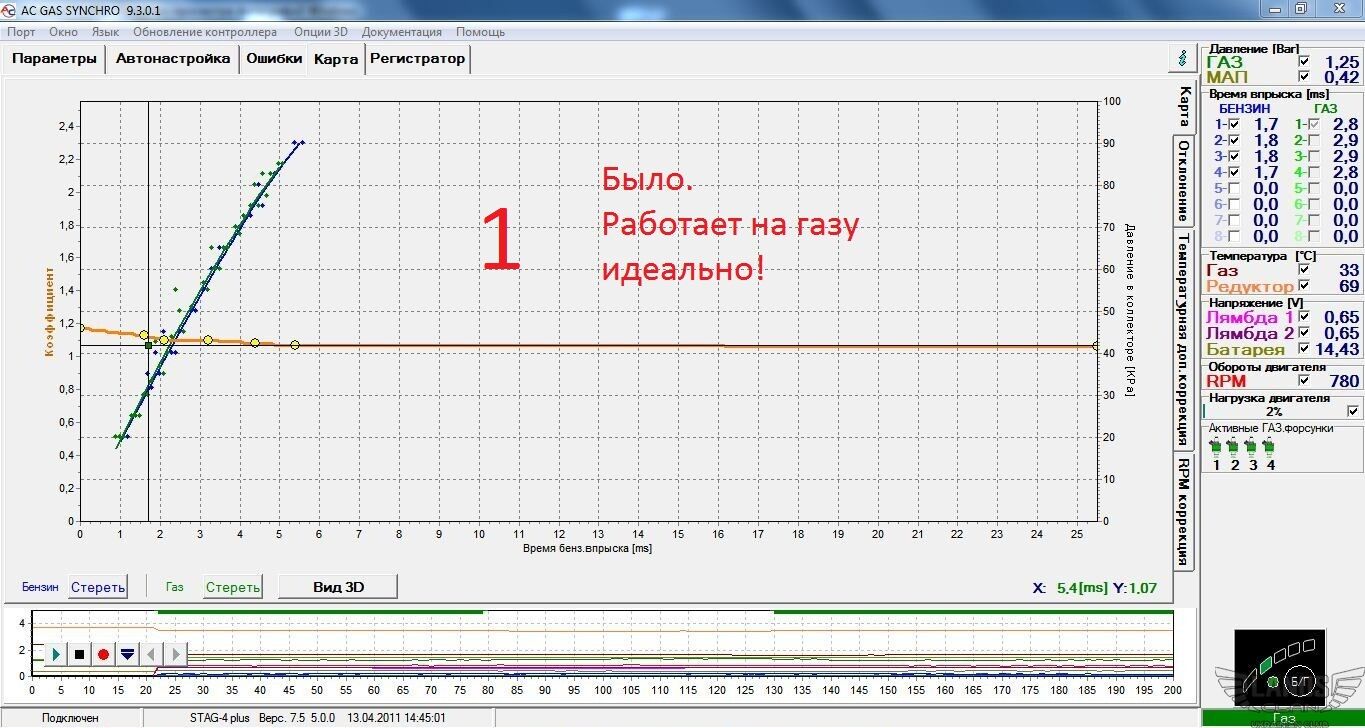Toggle the engine load checkbox
1365x728 pixels.
coord(1353,411)
